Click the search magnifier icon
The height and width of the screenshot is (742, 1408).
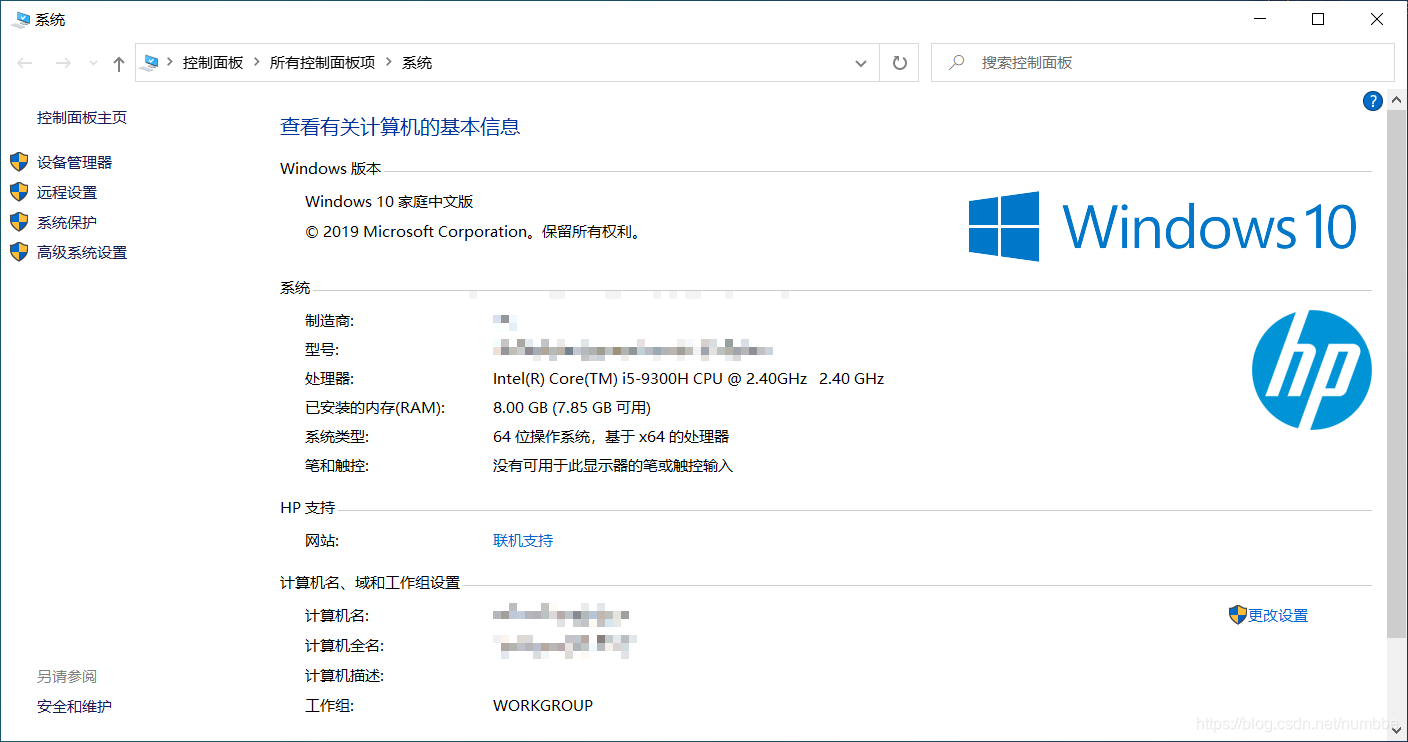tap(957, 62)
